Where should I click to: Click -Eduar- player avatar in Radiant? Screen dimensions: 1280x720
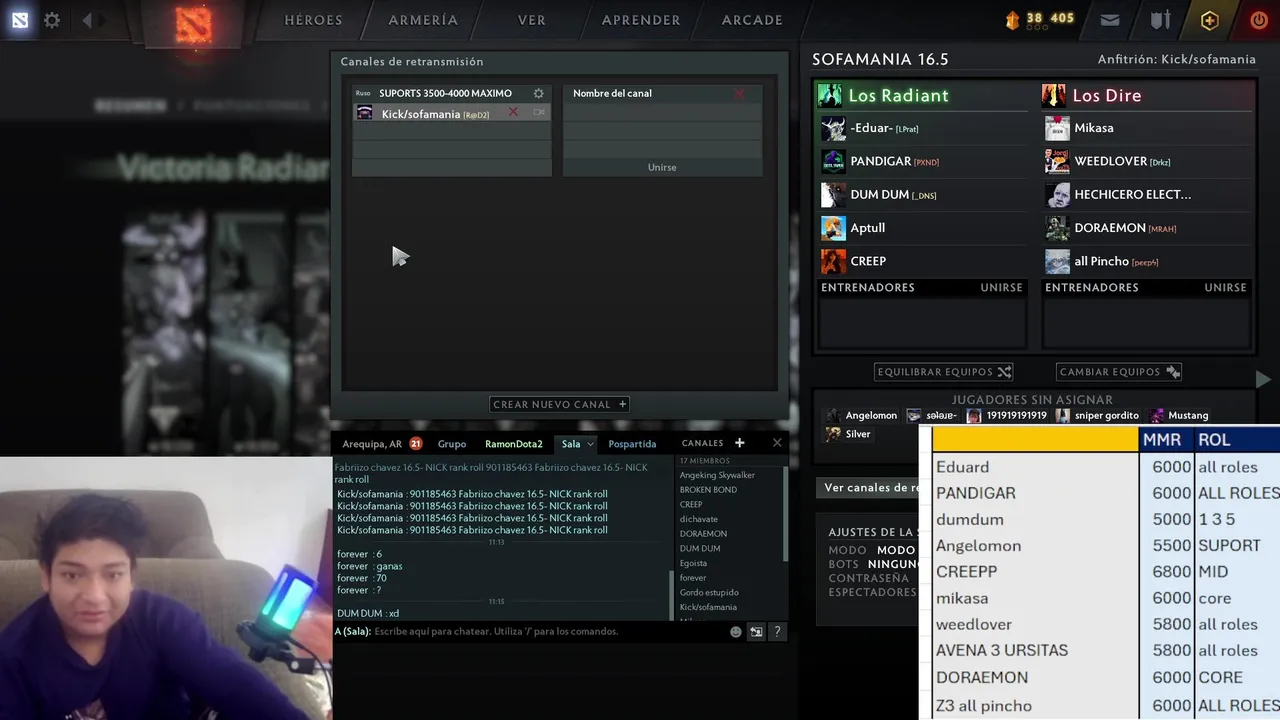coord(833,128)
